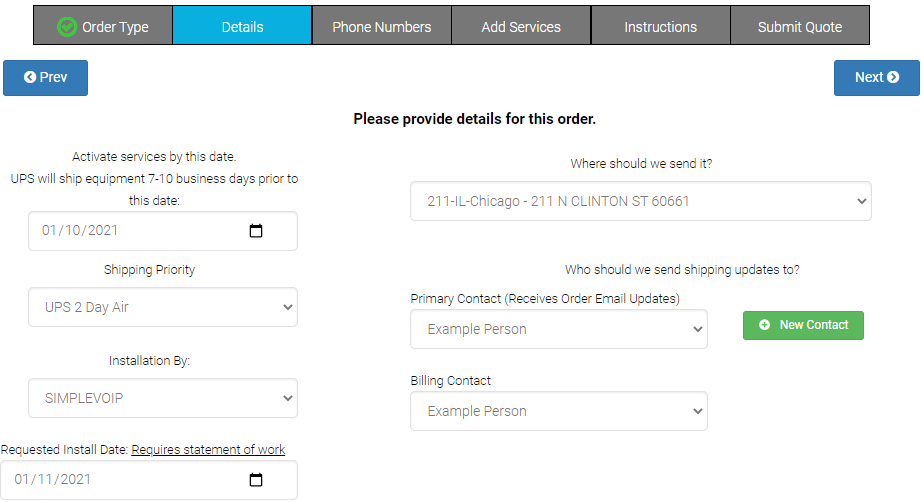
Task: Click the Shipping Priority label
Action: point(149,269)
